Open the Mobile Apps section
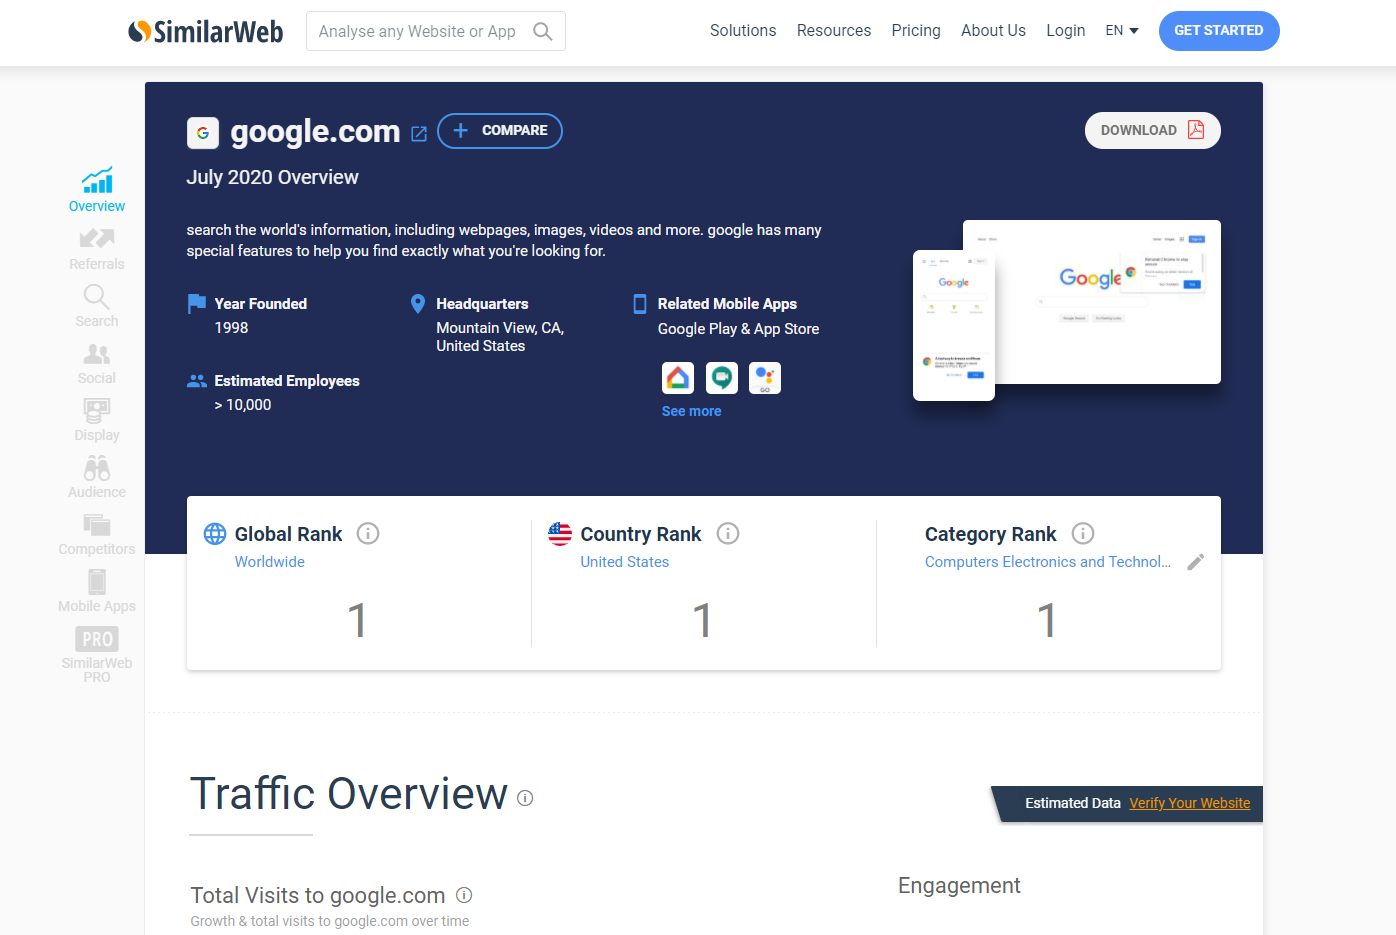 (96, 590)
